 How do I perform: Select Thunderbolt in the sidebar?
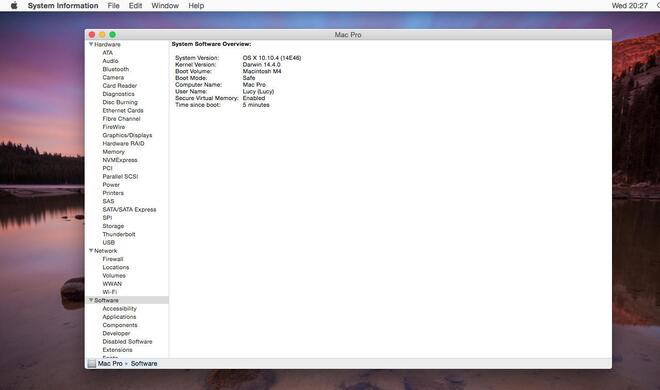119,234
